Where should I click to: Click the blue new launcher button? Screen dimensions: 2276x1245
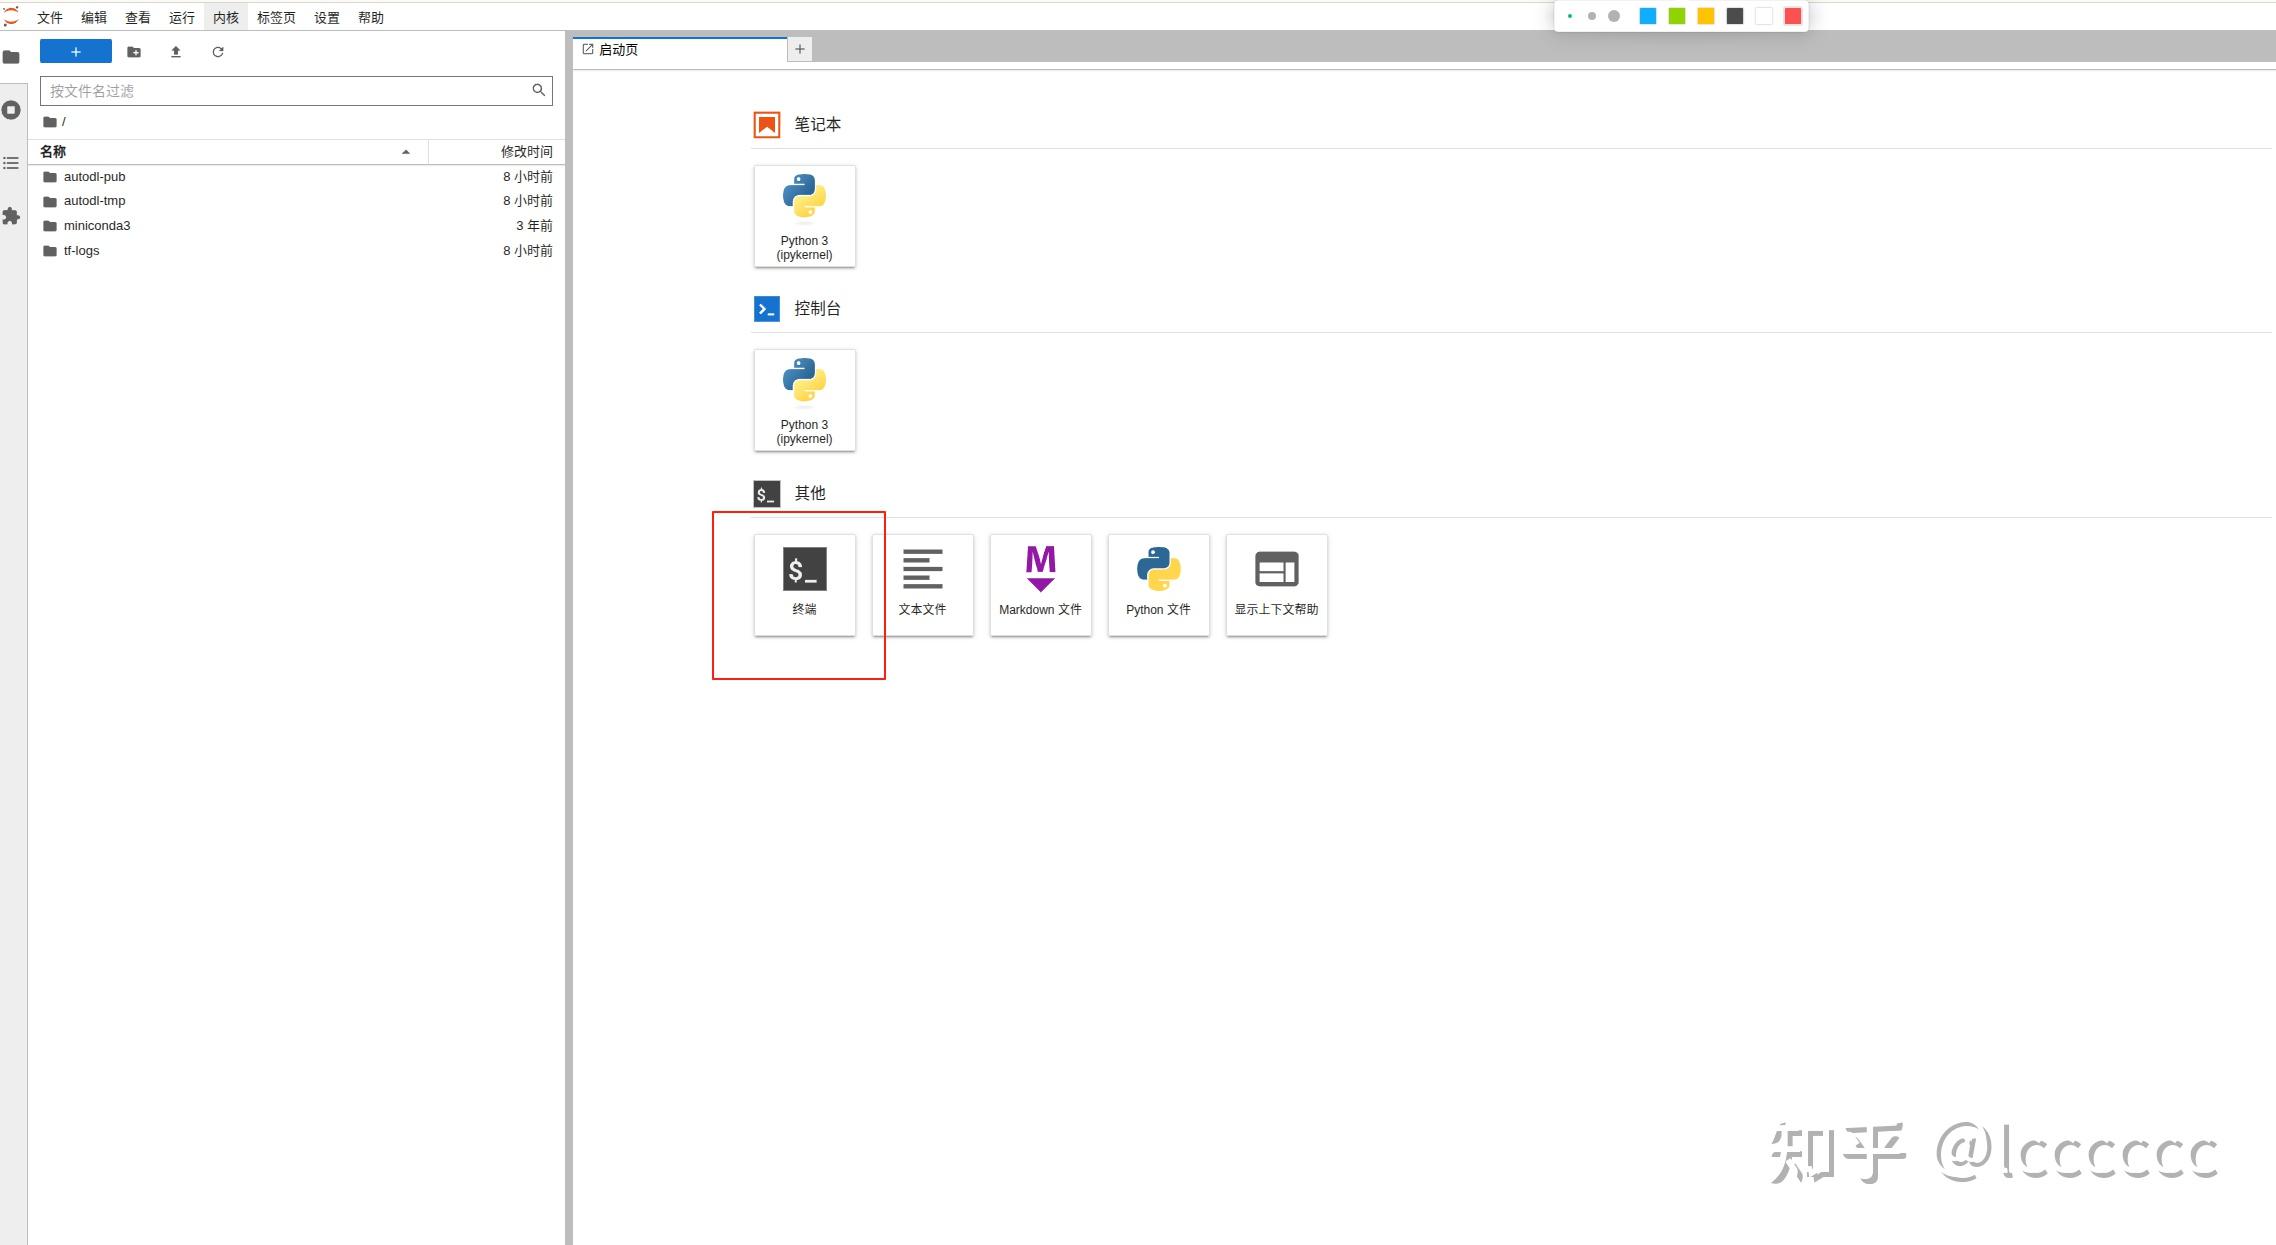pos(76,52)
